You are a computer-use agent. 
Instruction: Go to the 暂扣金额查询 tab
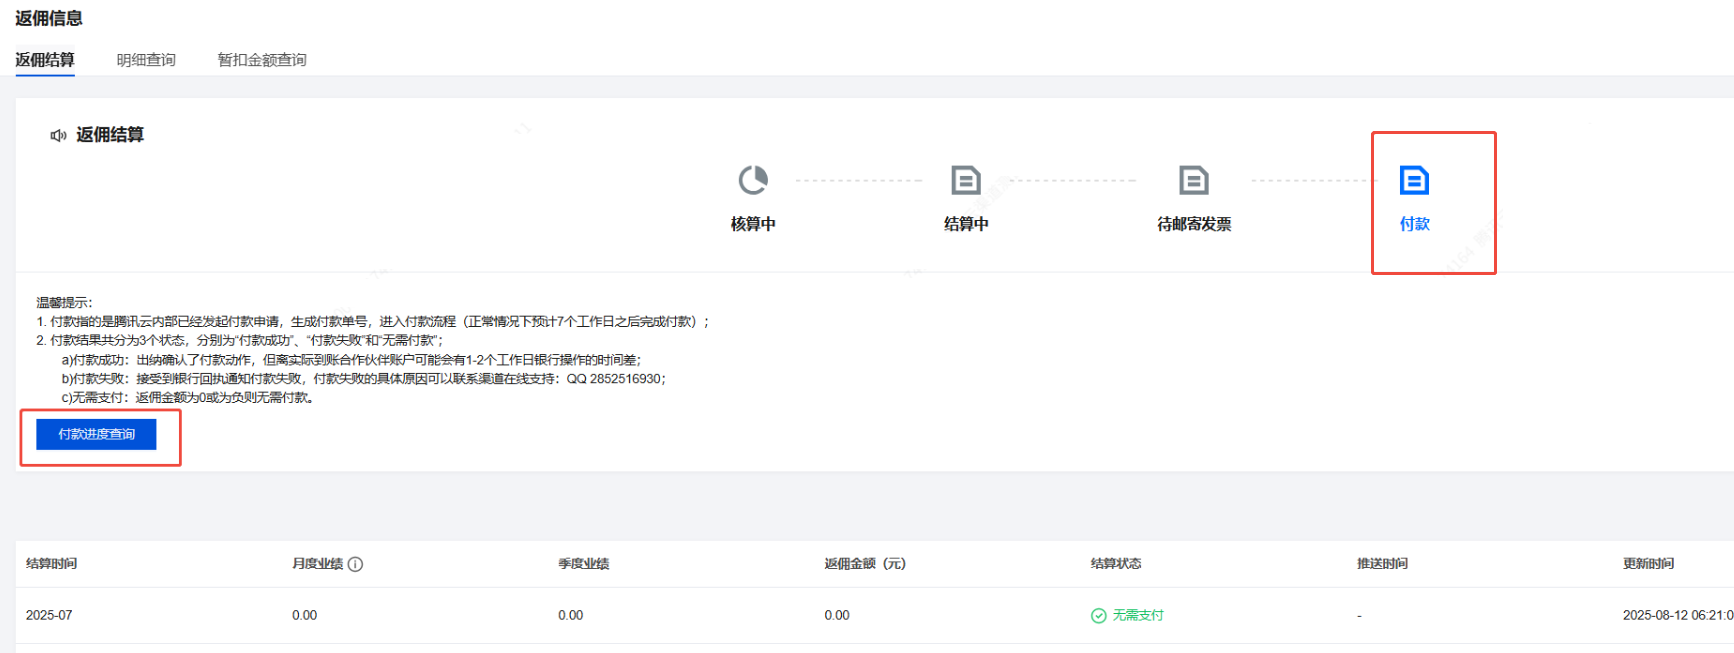(262, 60)
